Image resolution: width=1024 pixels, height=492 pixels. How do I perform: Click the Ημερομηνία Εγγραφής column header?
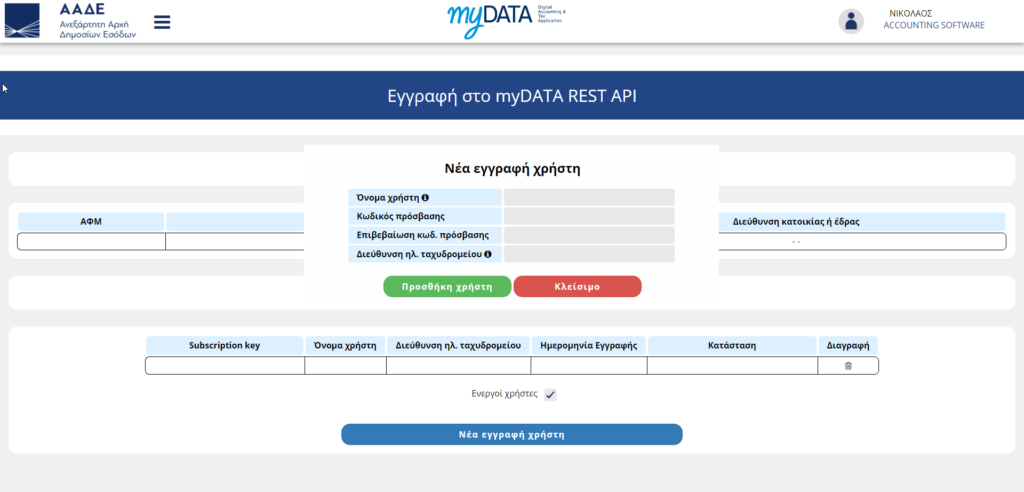point(588,345)
